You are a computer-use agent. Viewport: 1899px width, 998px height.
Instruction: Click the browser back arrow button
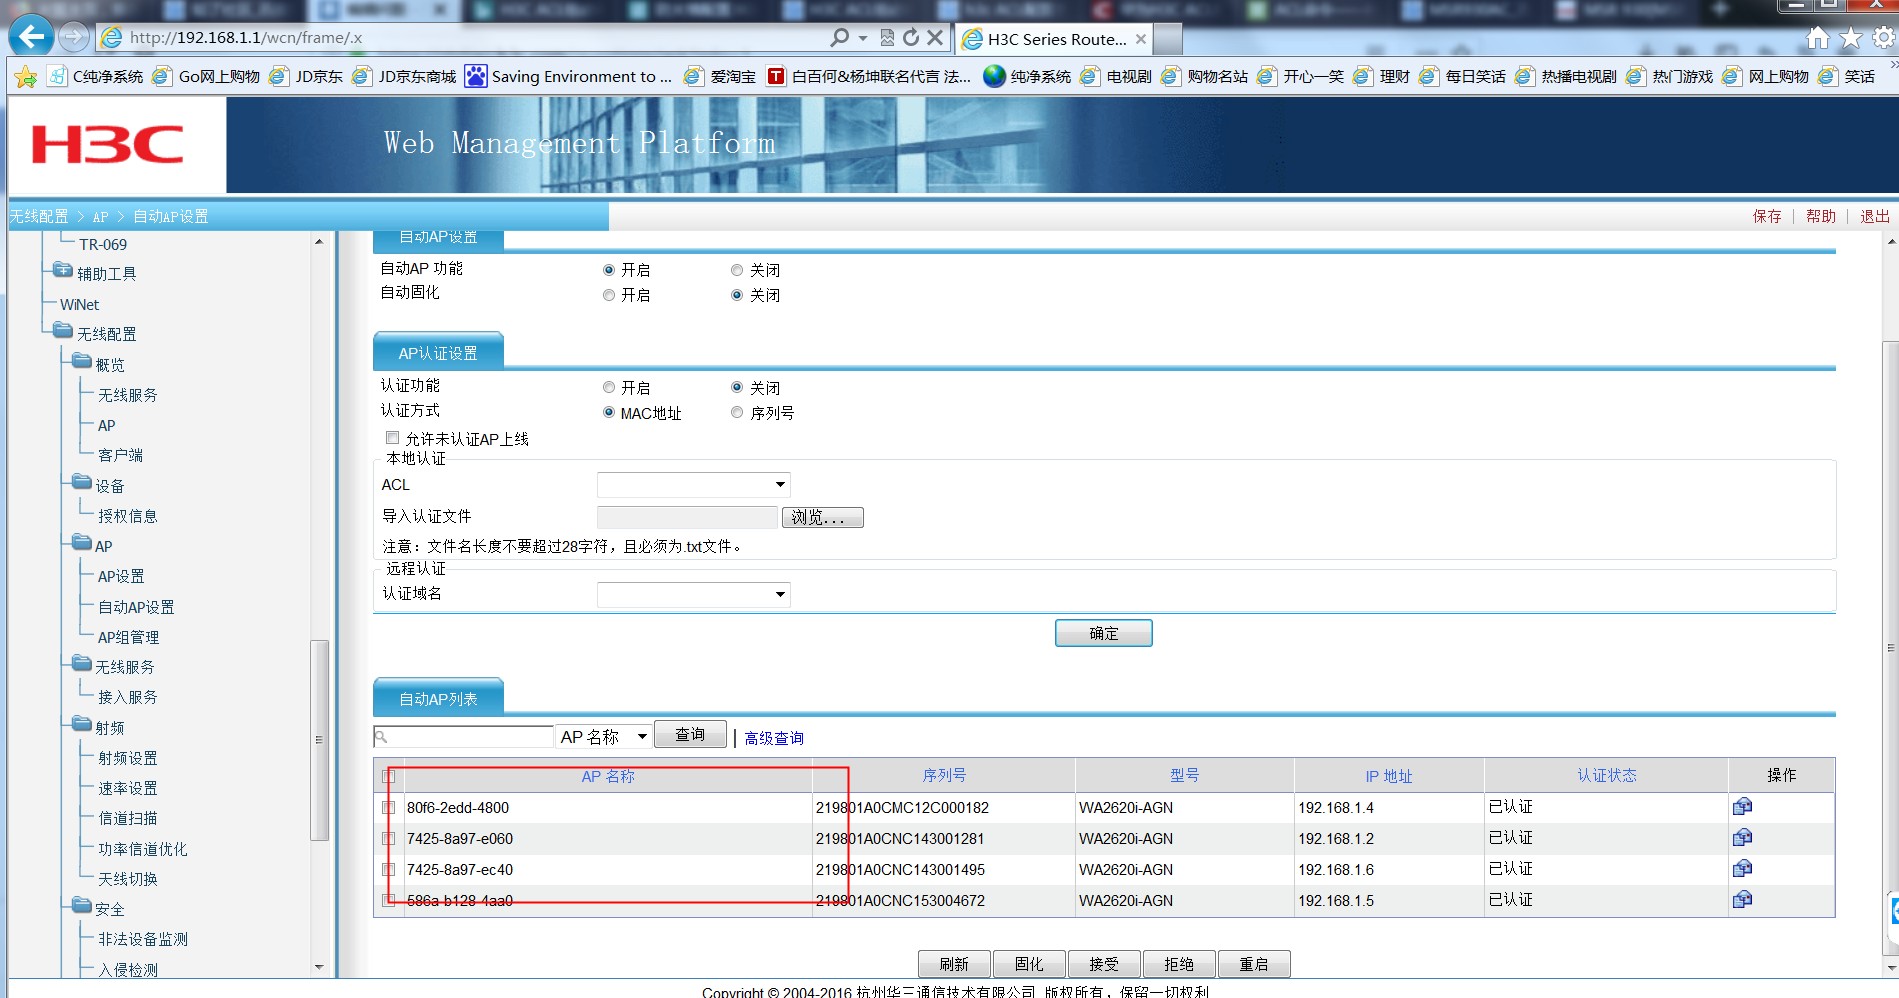tap(31, 37)
